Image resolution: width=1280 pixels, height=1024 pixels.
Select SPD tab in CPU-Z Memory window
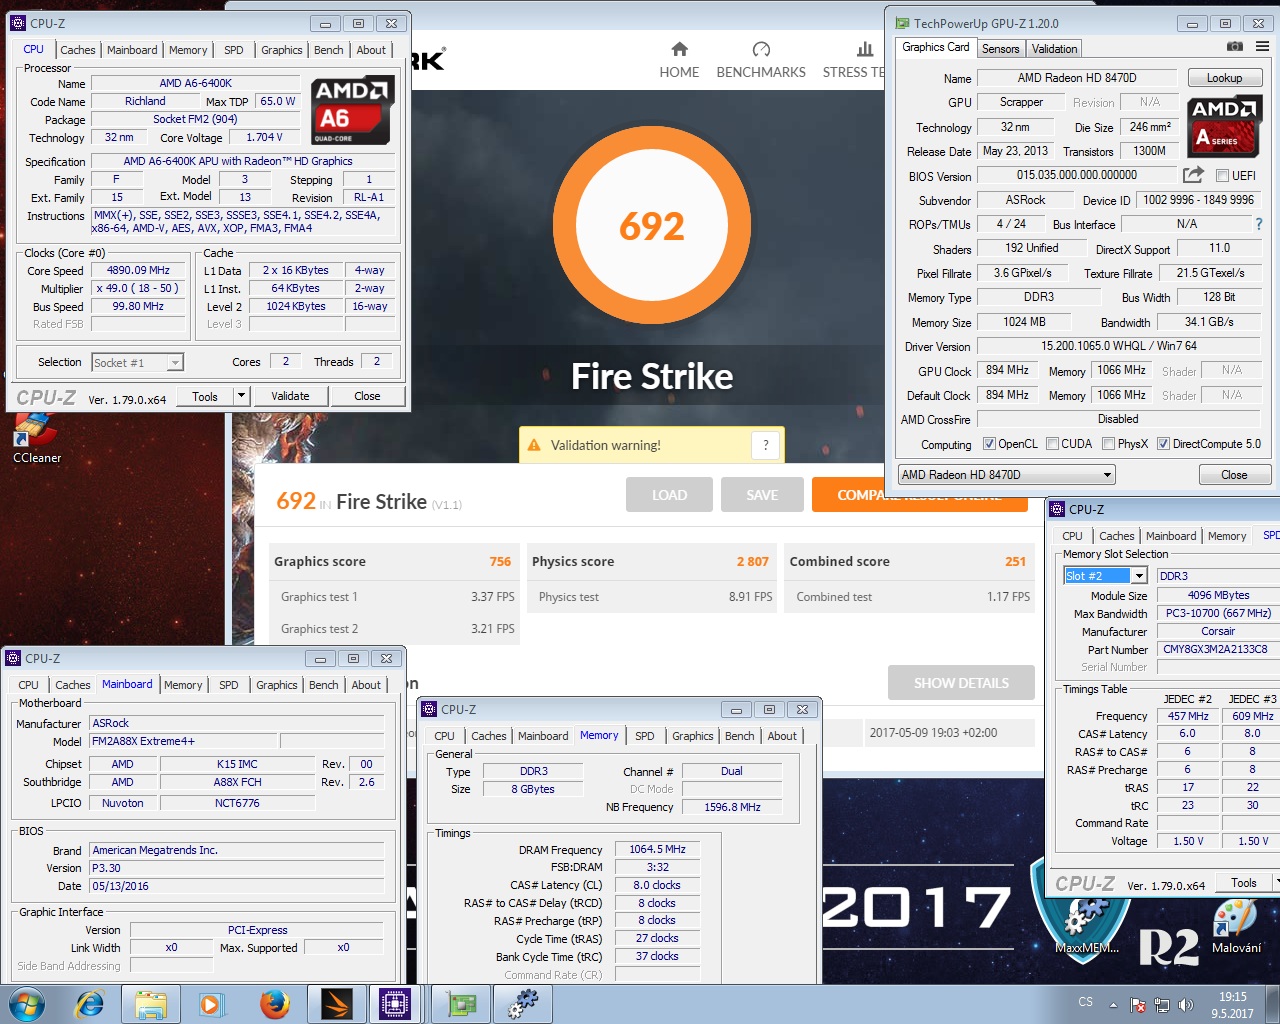pos(645,736)
